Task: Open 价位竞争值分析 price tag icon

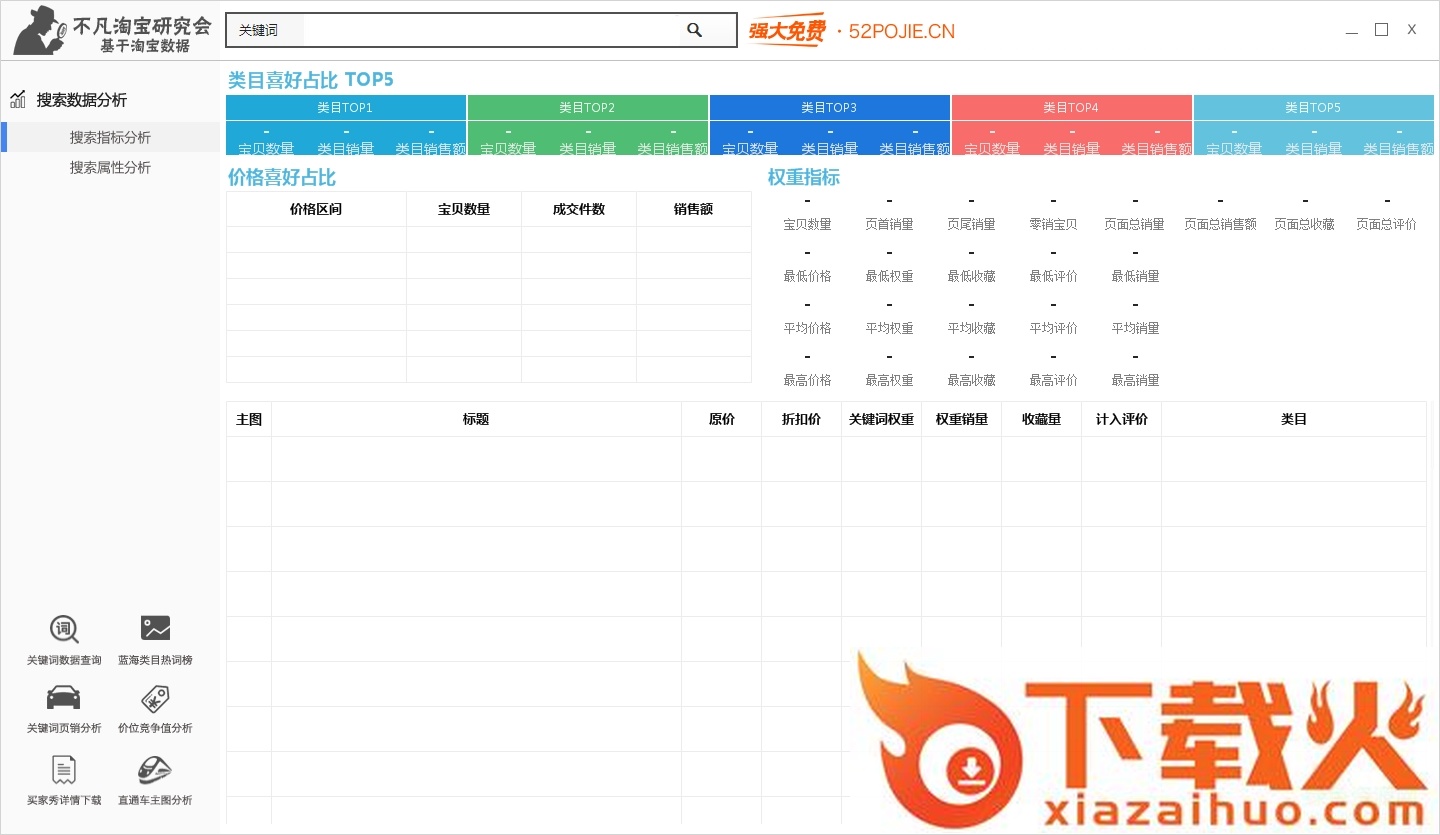Action: (x=155, y=698)
